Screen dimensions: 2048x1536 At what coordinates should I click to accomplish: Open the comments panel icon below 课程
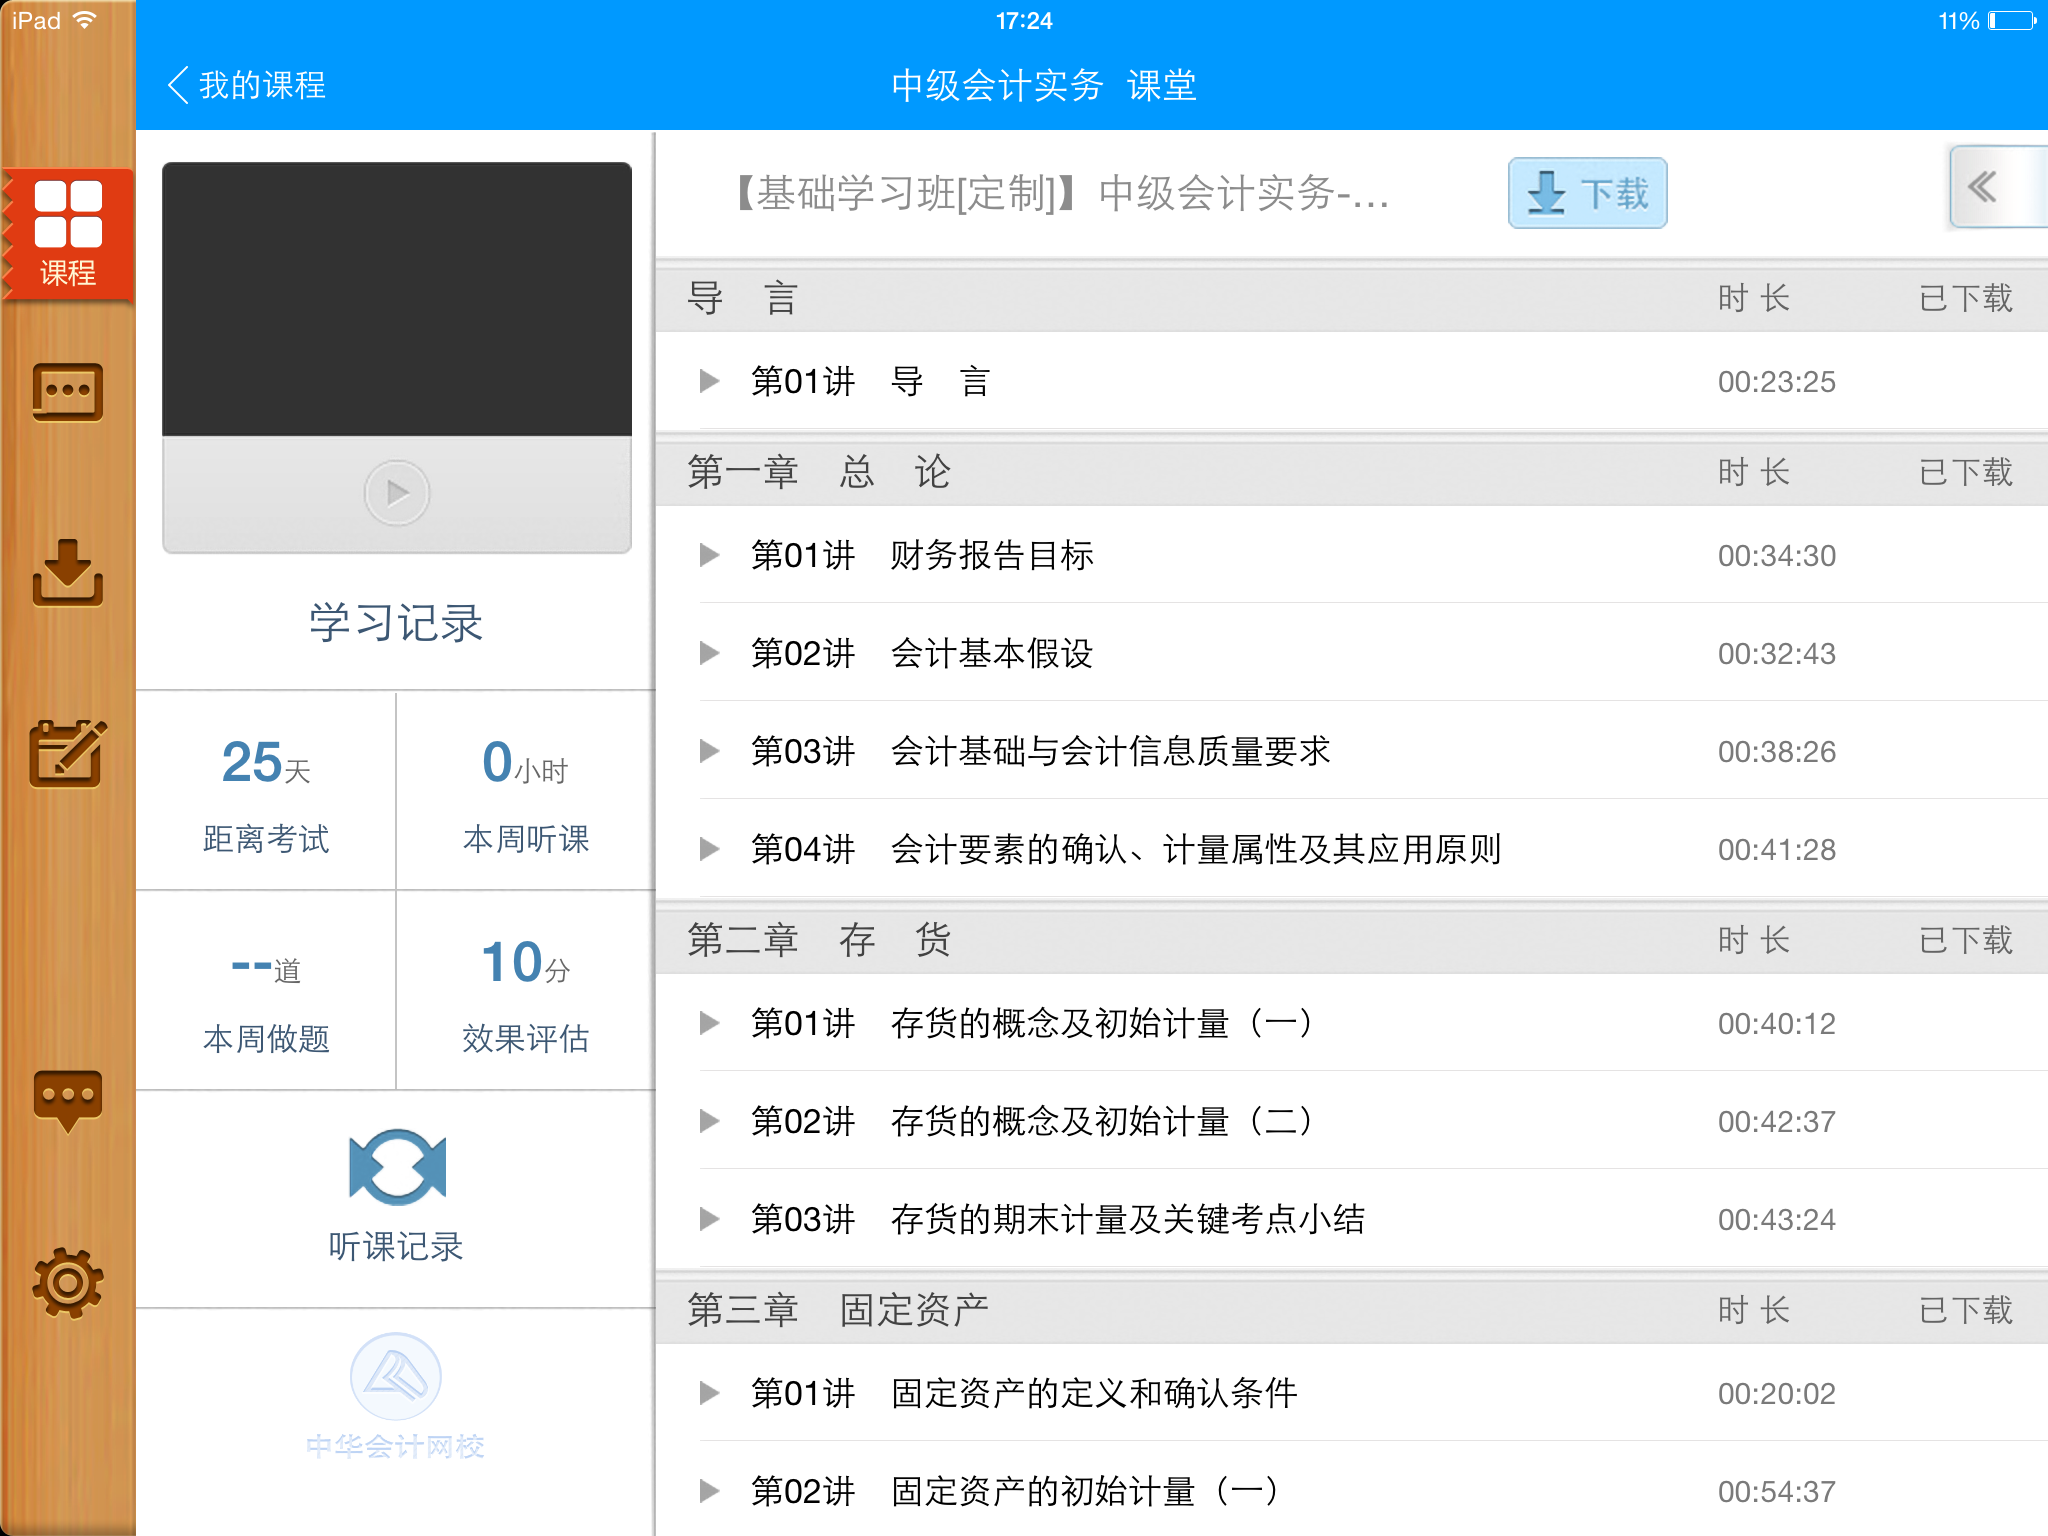tap(68, 394)
